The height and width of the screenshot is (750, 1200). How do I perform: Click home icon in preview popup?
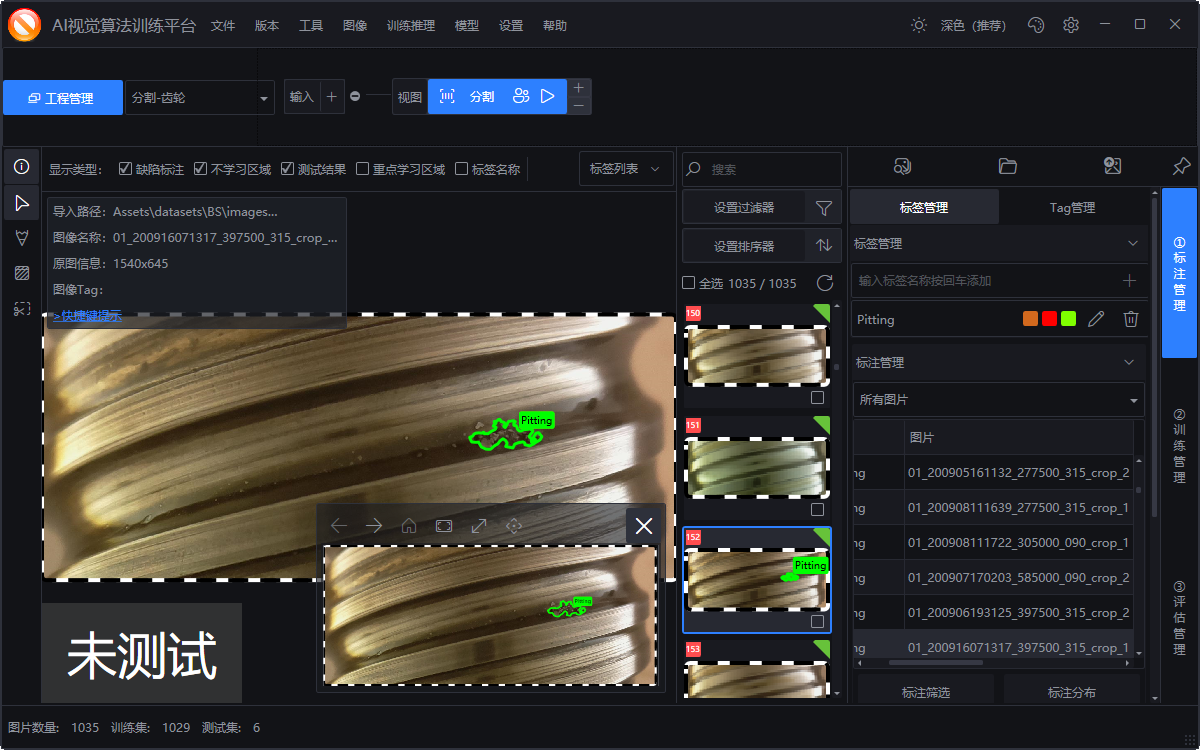(x=409, y=525)
